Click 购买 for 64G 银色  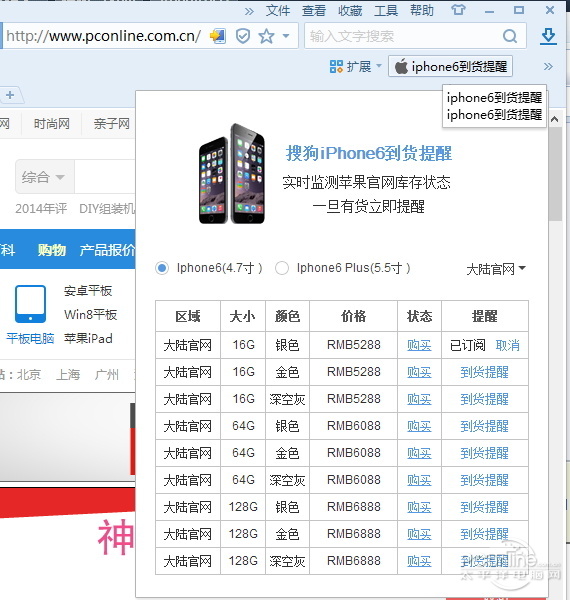point(419,426)
